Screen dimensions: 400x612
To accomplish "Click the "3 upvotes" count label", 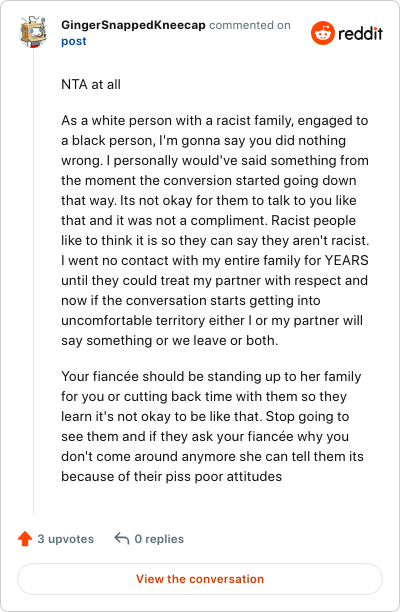I will point(66,539).
